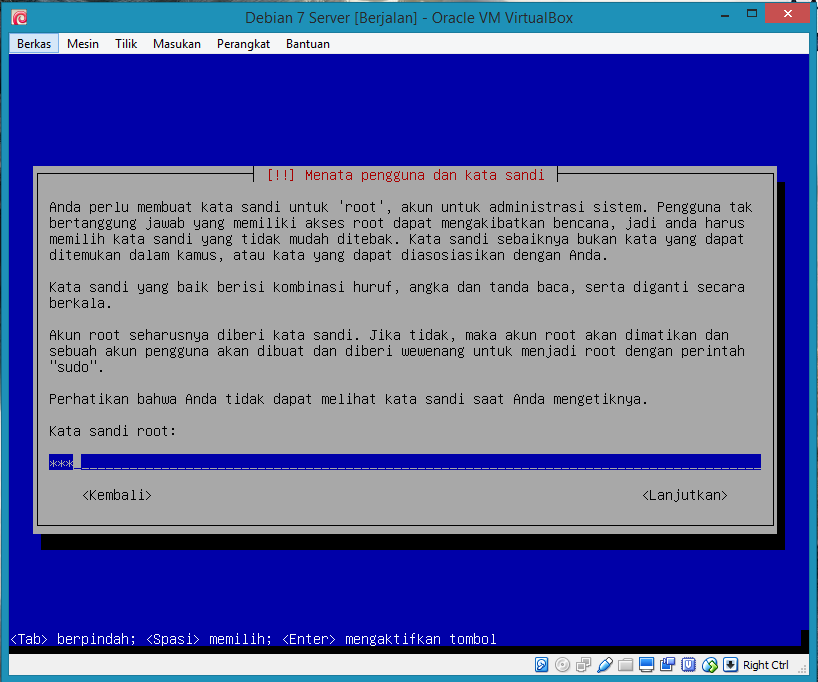Screen dimensions: 818x682
Task: Click the window resize grip at corner
Action: click(803, 668)
